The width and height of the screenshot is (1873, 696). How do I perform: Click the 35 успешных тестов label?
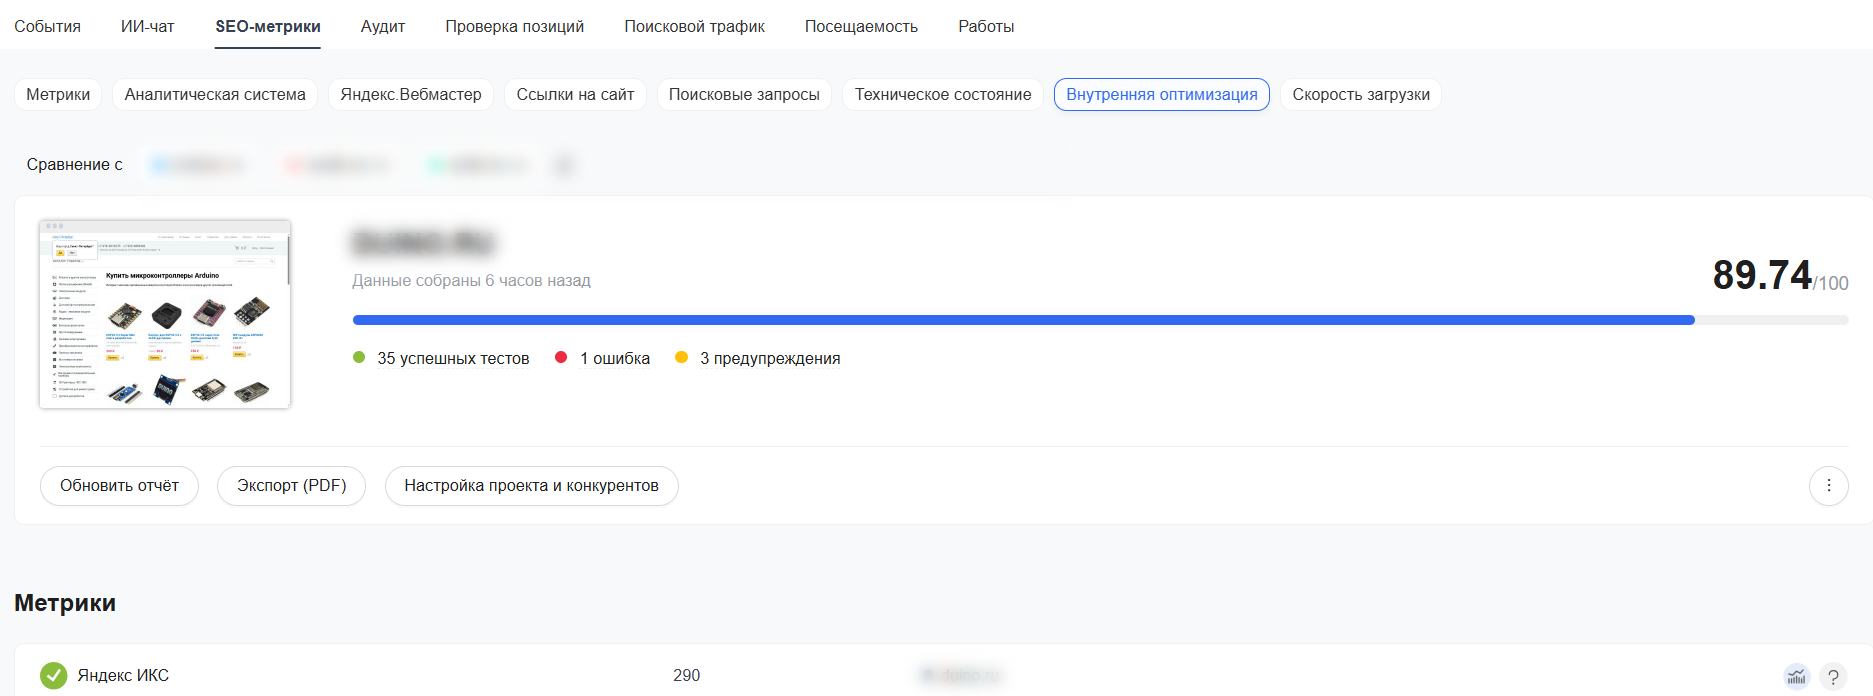tap(453, 358)
